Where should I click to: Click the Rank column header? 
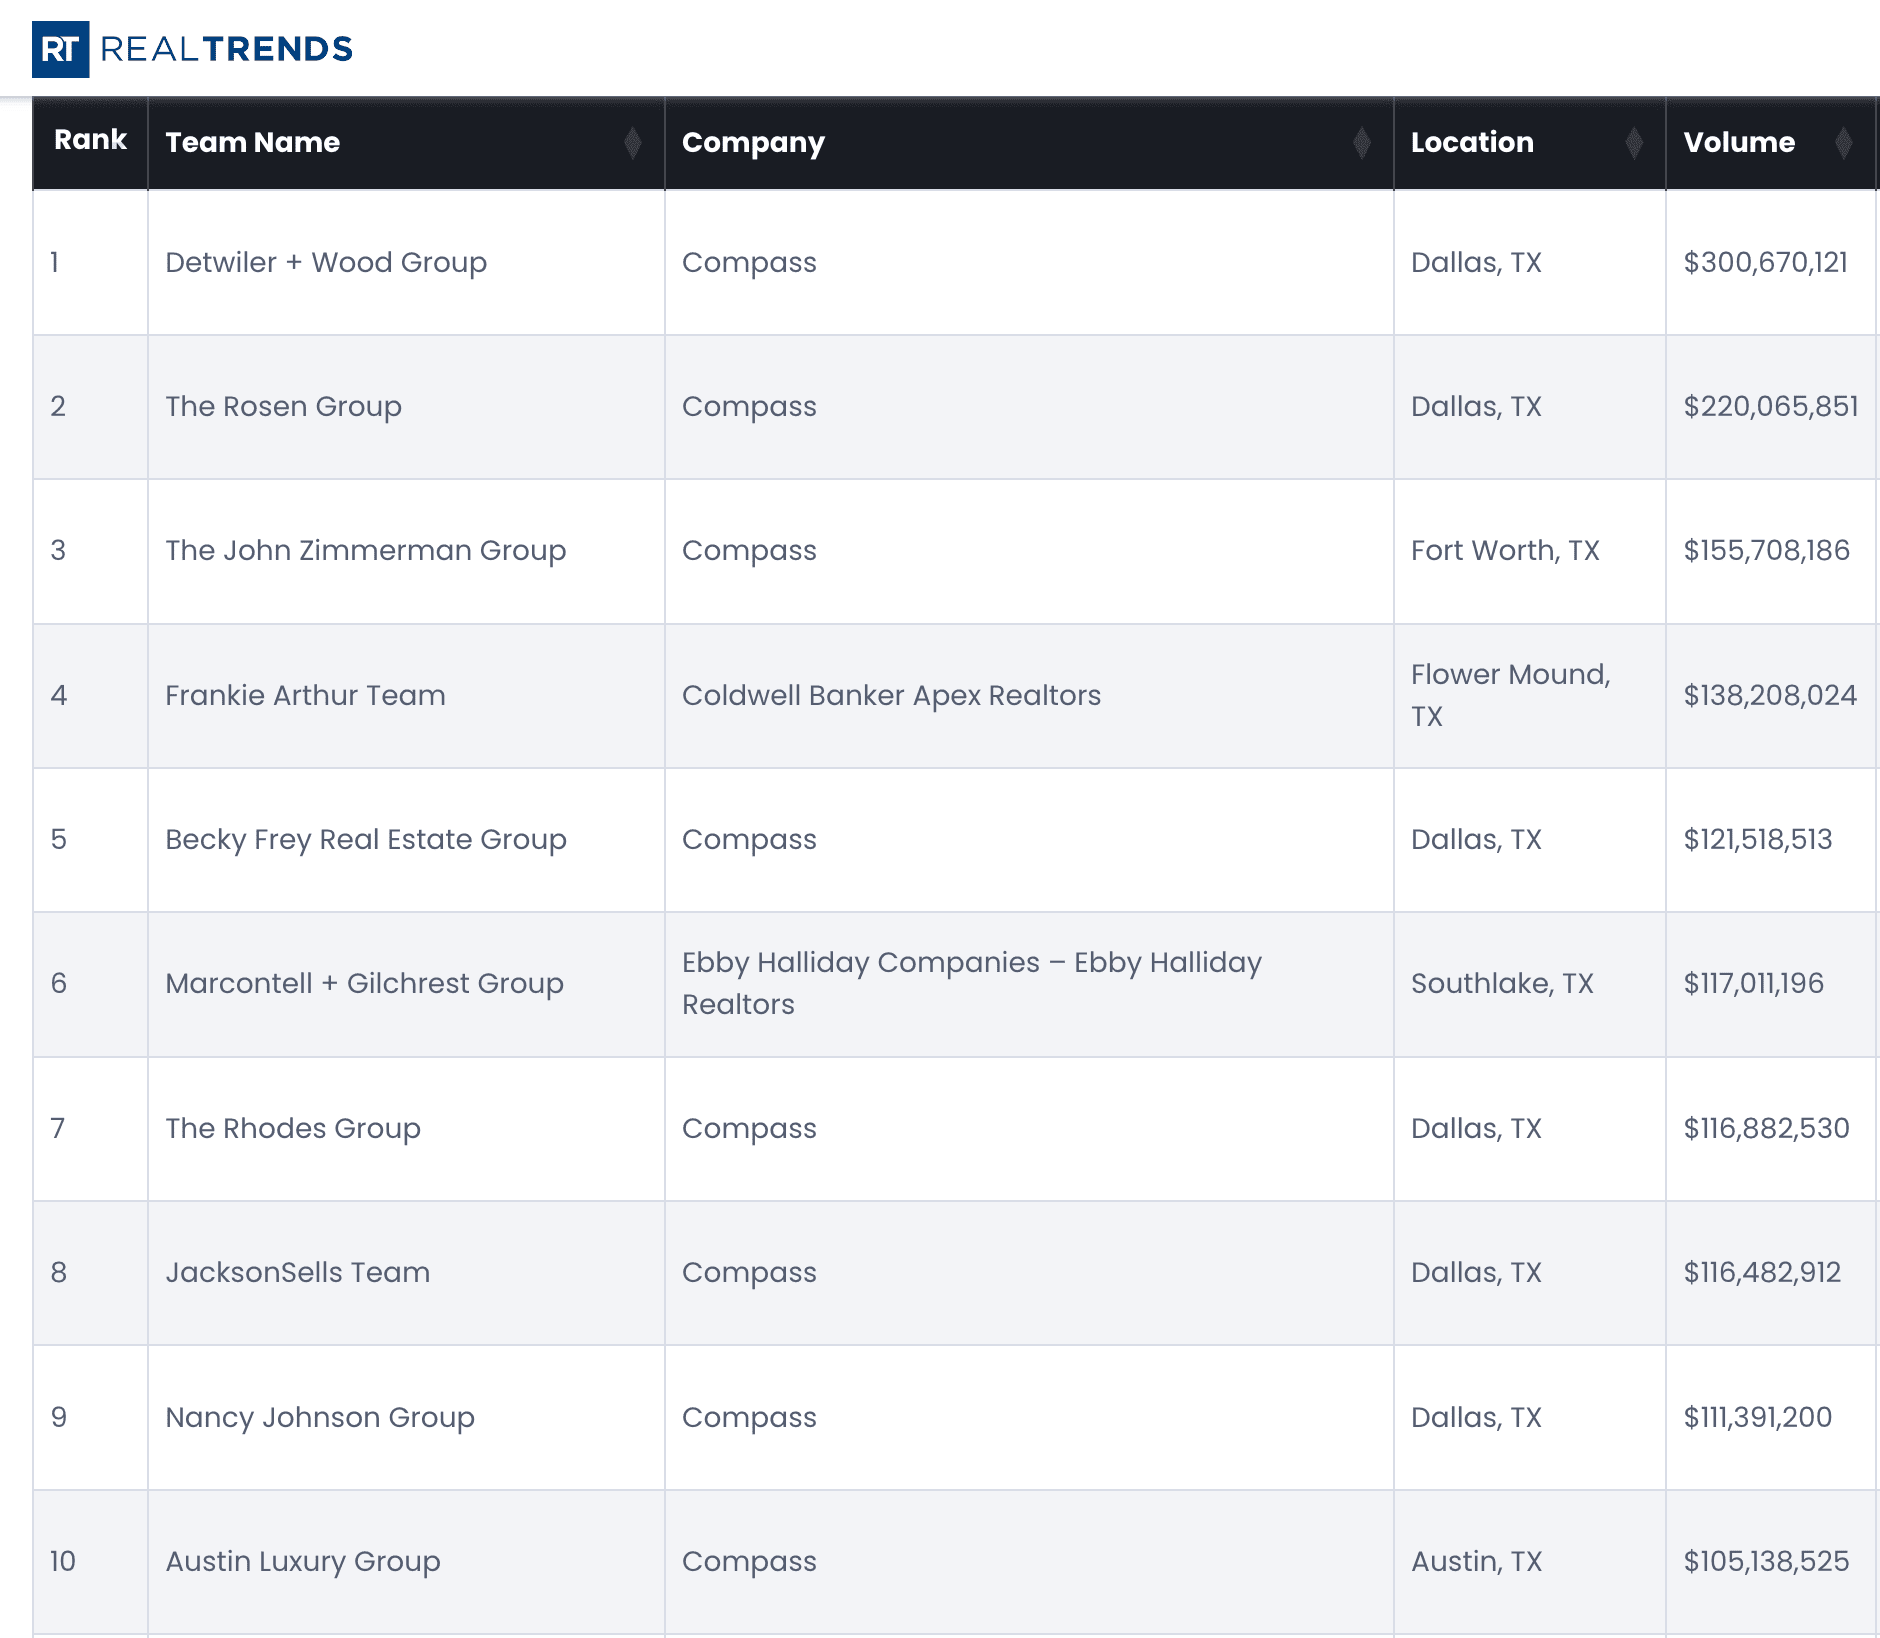click(90, 141)
